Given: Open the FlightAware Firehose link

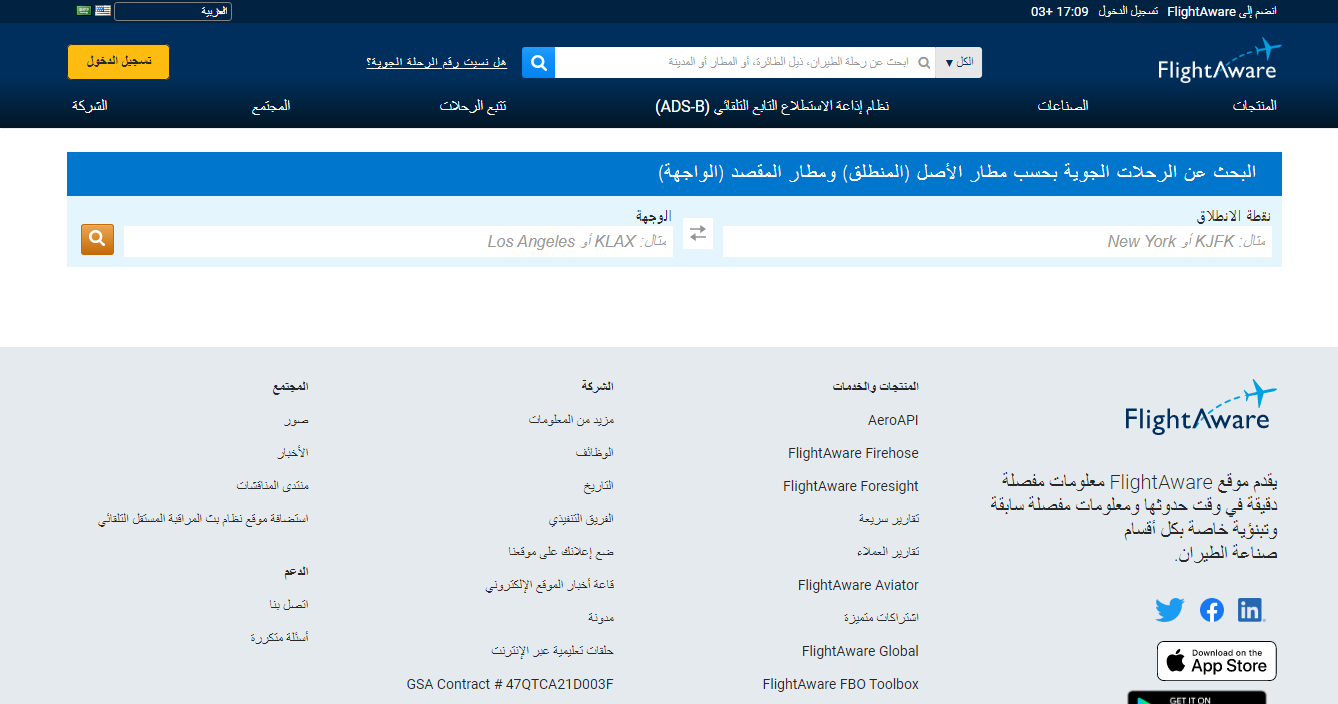Looking at the screenshot, I should tap(853, 453).
